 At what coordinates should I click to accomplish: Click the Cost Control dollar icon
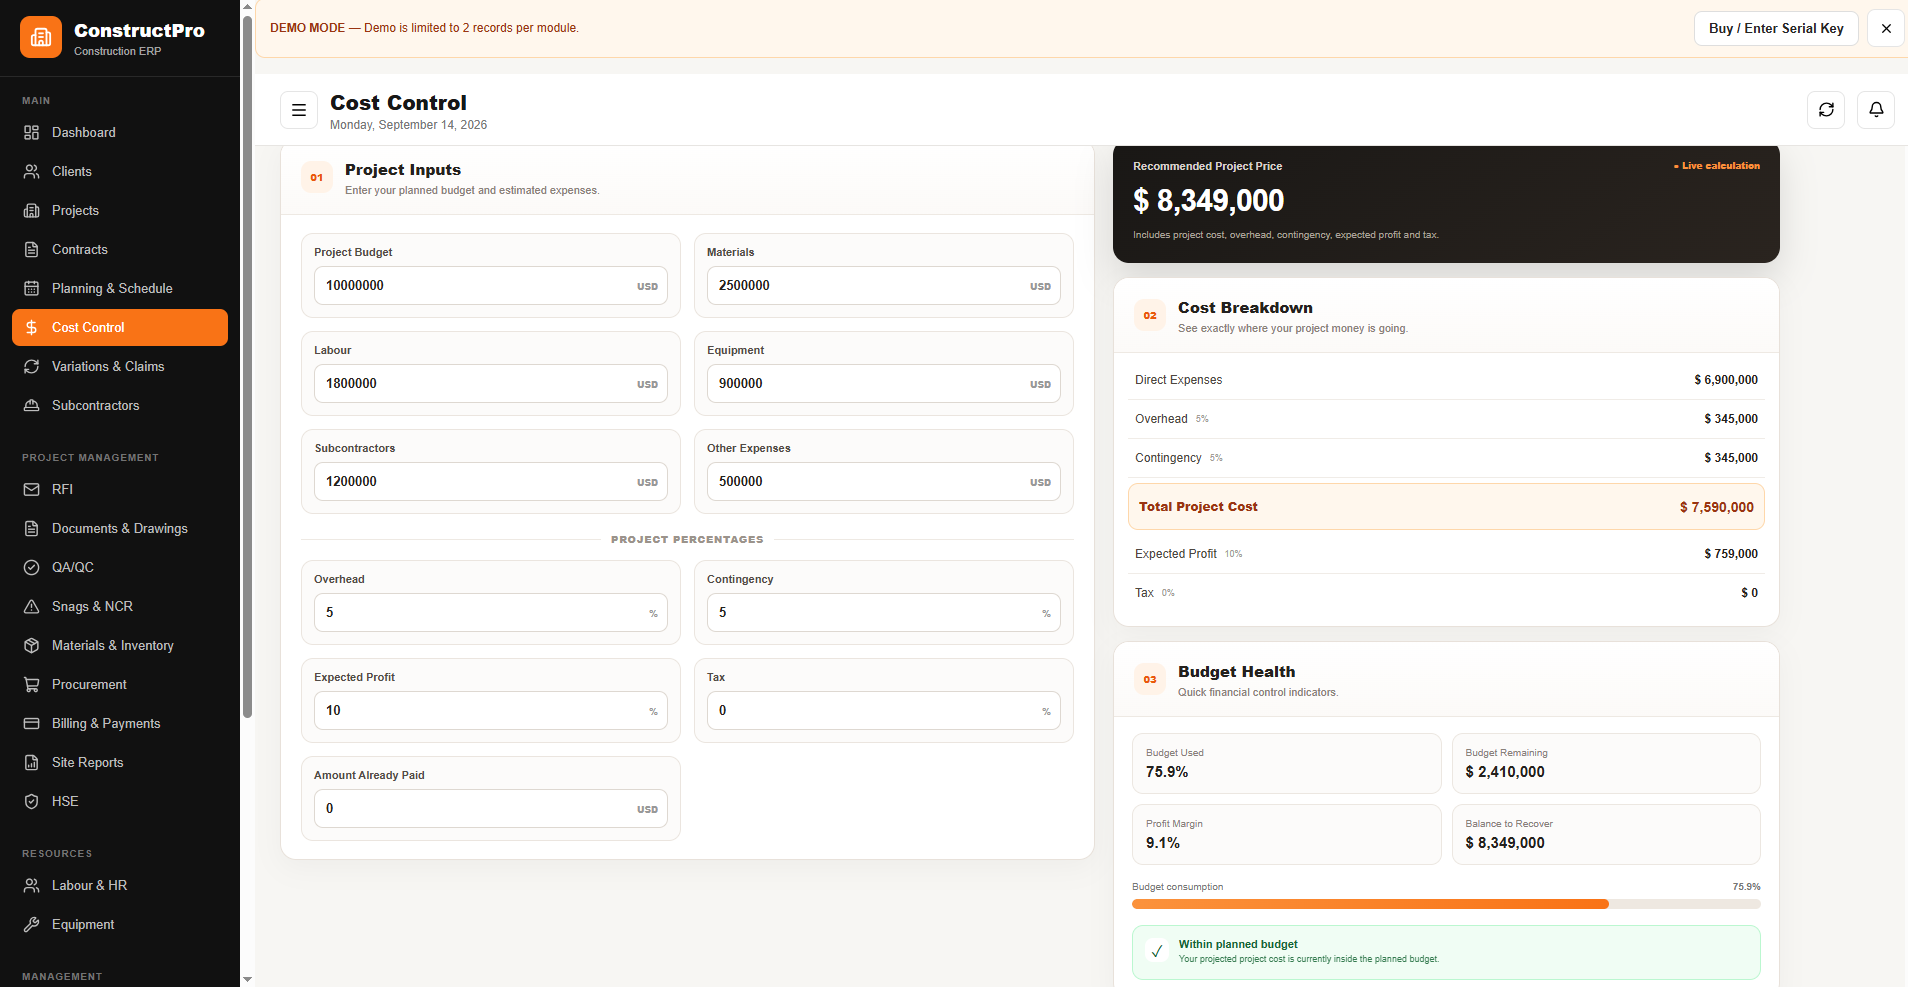click(x=32, y=328)
